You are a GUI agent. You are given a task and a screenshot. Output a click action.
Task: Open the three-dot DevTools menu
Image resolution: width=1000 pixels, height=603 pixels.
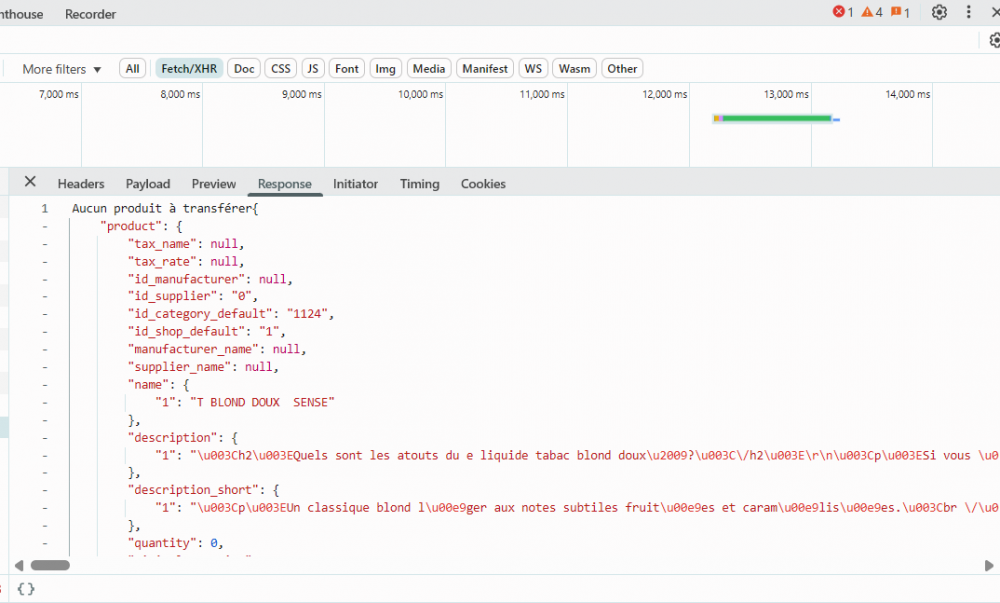pyautogui.click(x=968, y=13)
